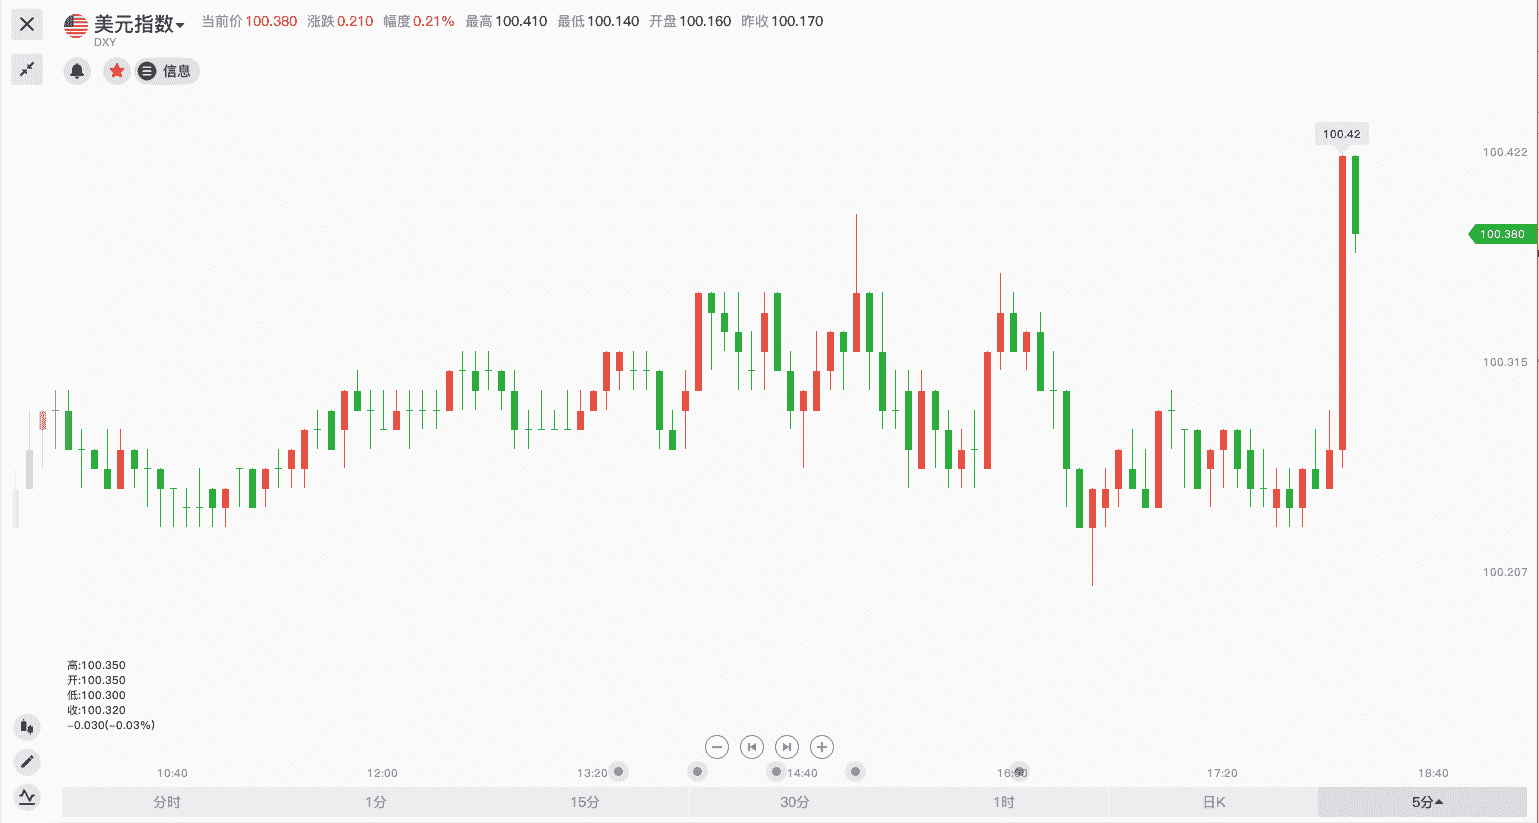Click the 12:00 time label
Image resolution: width=1539 pixels, height=823 pixels.
tap(382, 773)
